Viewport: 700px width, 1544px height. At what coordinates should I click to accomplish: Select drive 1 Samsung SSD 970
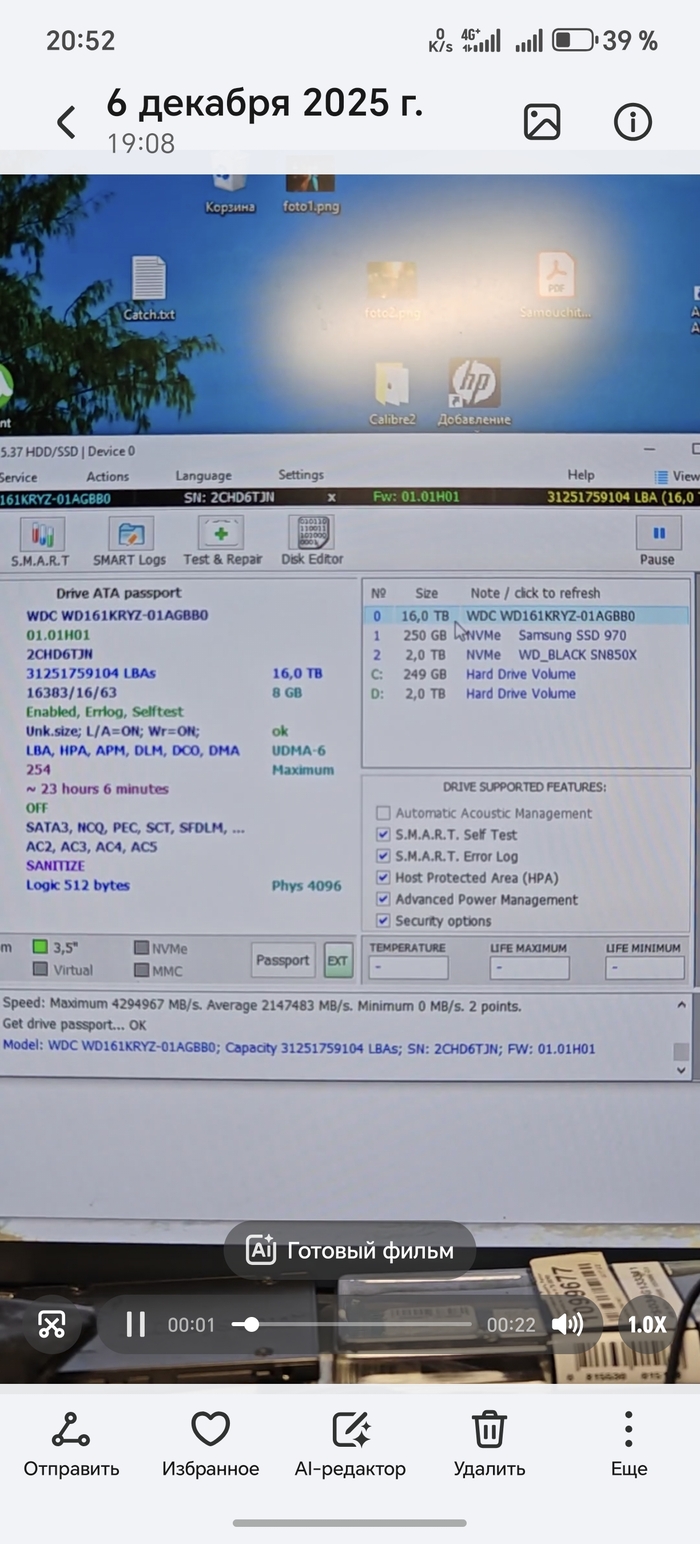(525, 635)
